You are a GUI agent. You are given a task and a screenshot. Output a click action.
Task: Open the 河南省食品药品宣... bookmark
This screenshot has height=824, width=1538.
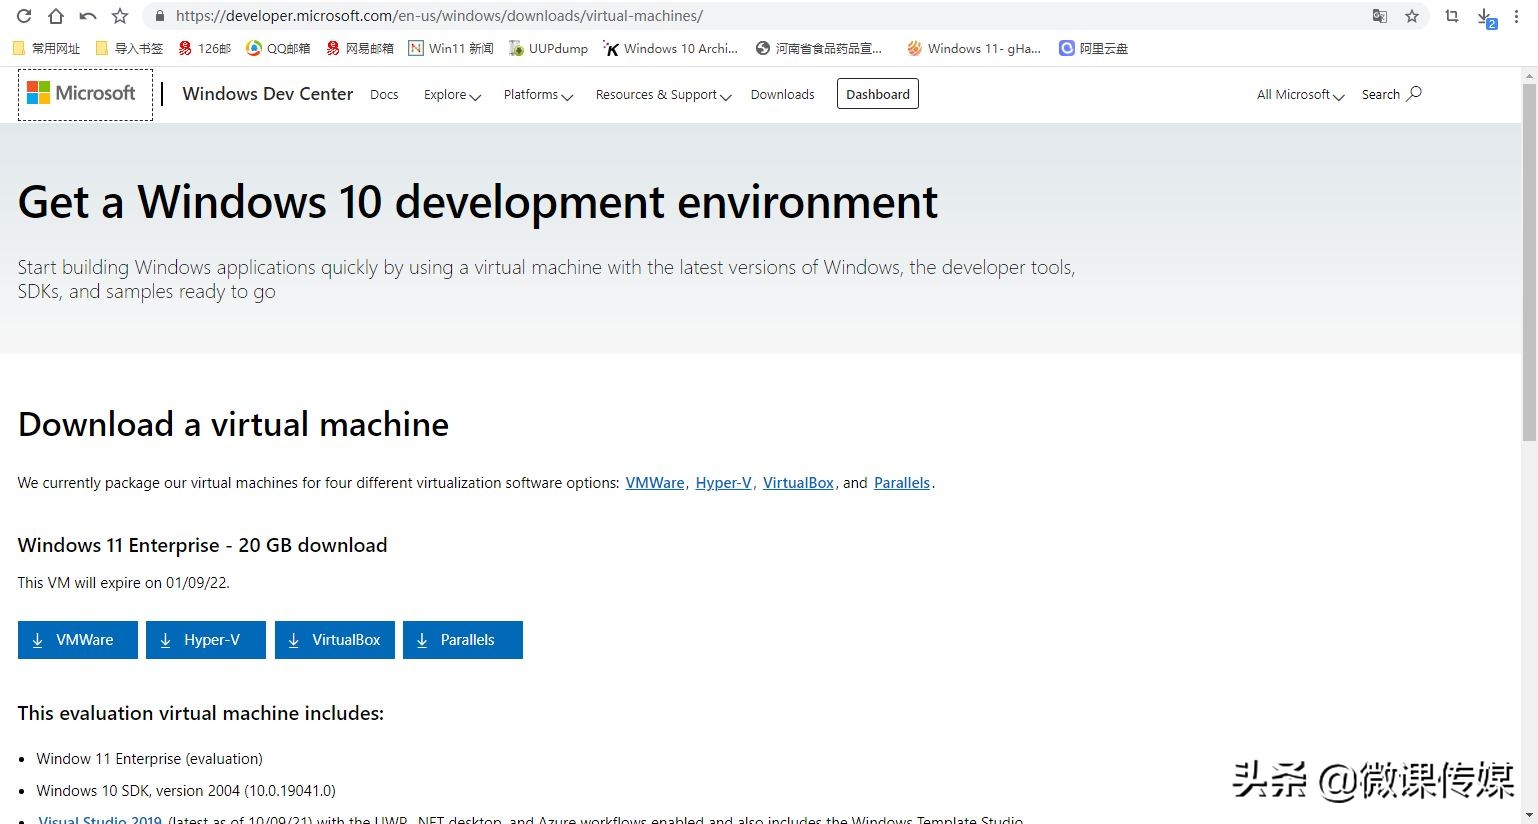pyautogui.click(x=819, y=48)
